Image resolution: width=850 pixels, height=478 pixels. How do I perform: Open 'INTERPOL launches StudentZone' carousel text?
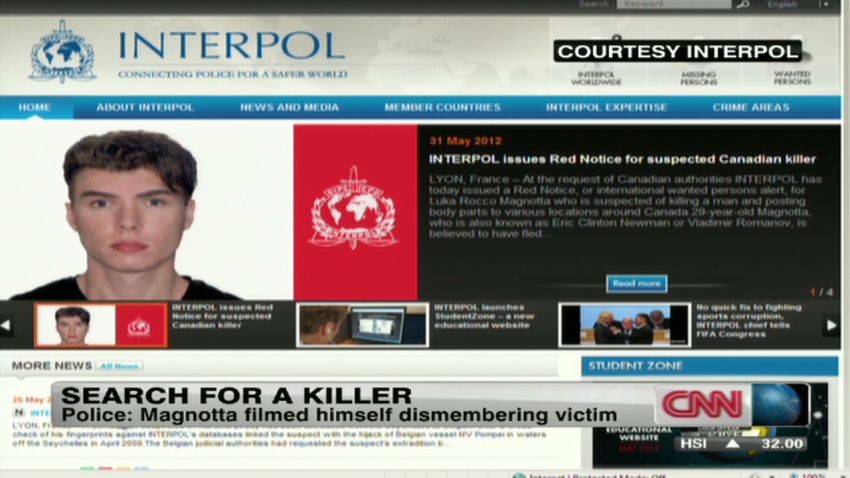[x=484, y=316]
